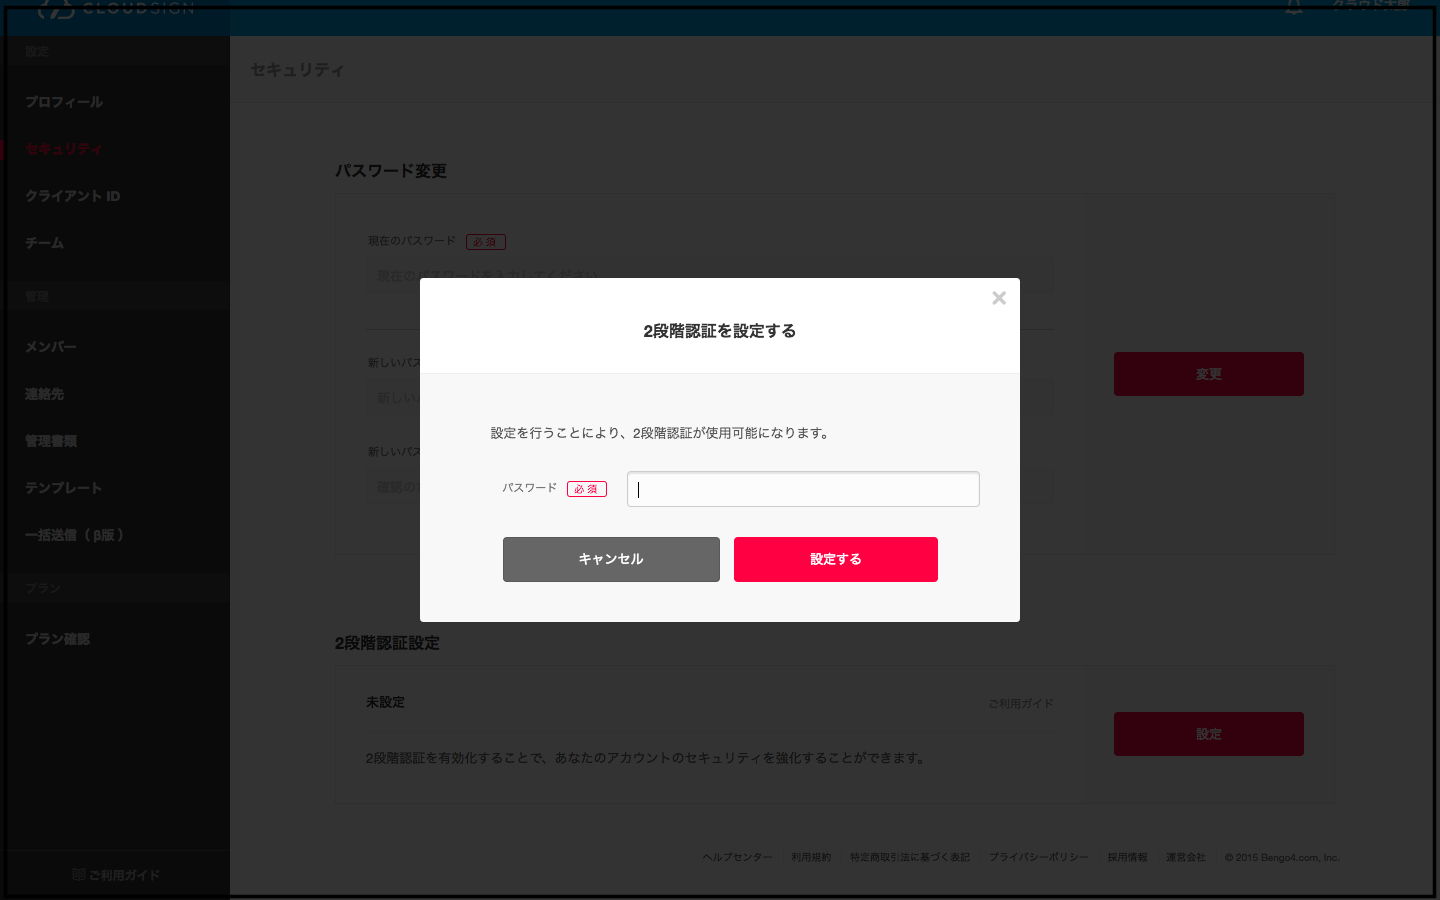Close the 2段階認証 dialog with the X icon
Image resolution: width=1440 pixels, height=900 pixels.
(998, 298)
